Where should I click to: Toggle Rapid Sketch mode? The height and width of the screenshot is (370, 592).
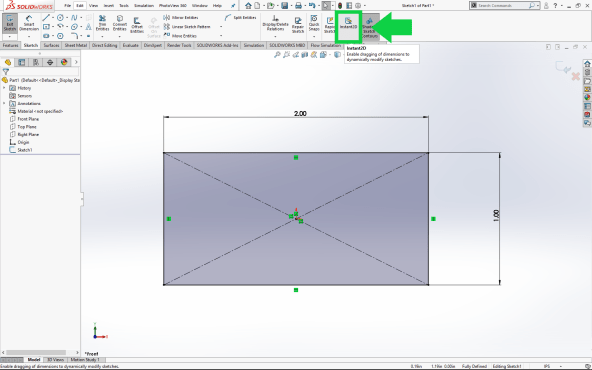coord(330,25)
